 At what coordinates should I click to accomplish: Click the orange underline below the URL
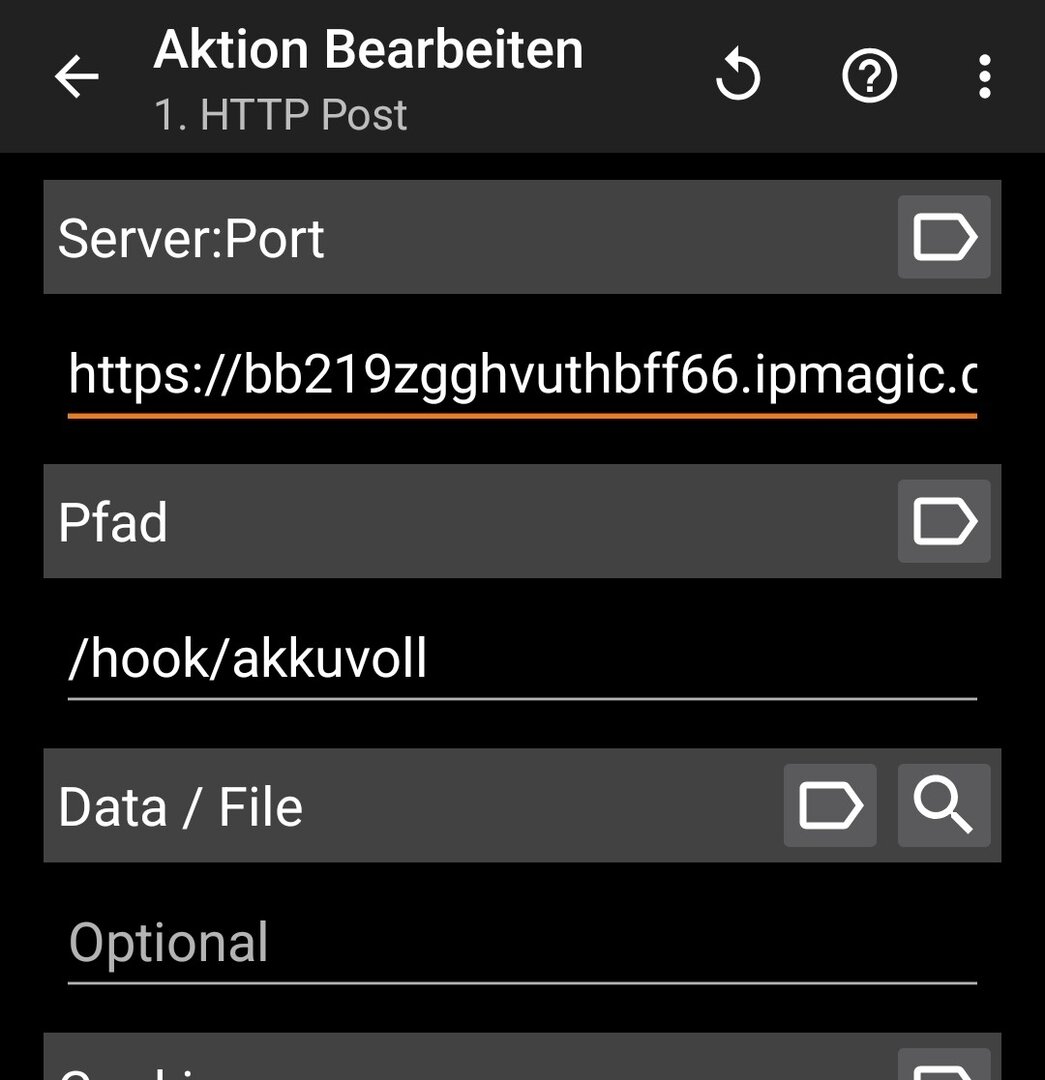pyautogui.click(x=520, y=414)
